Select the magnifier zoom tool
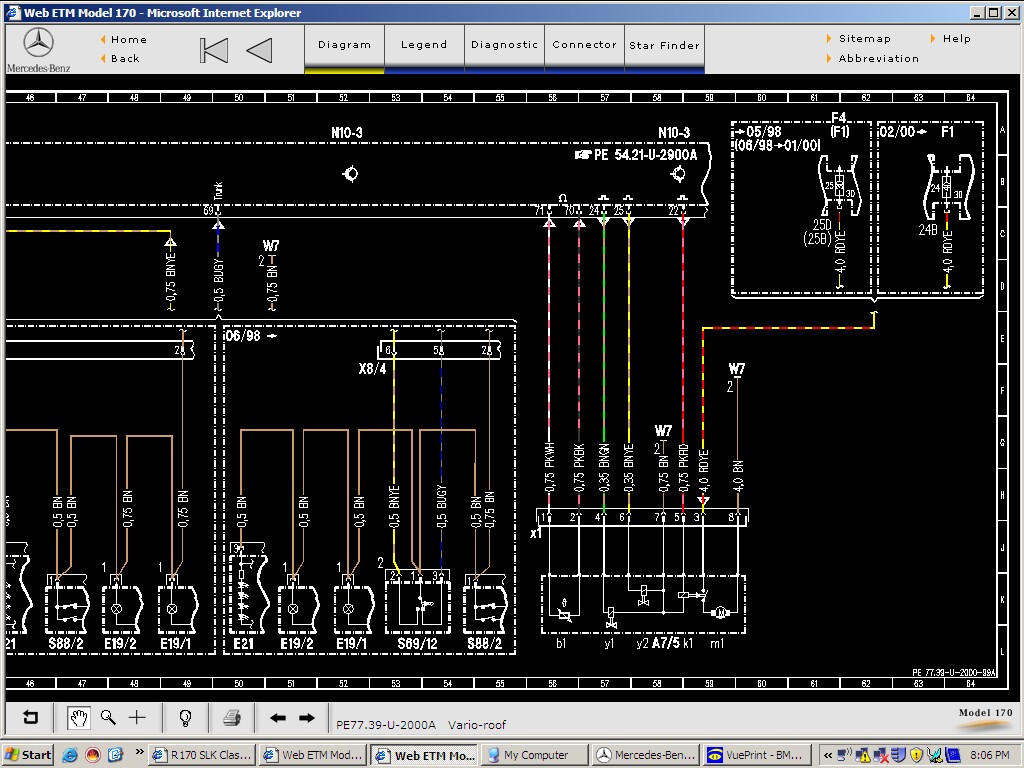Screen dimensions: 1024x768 click(108, 718)
